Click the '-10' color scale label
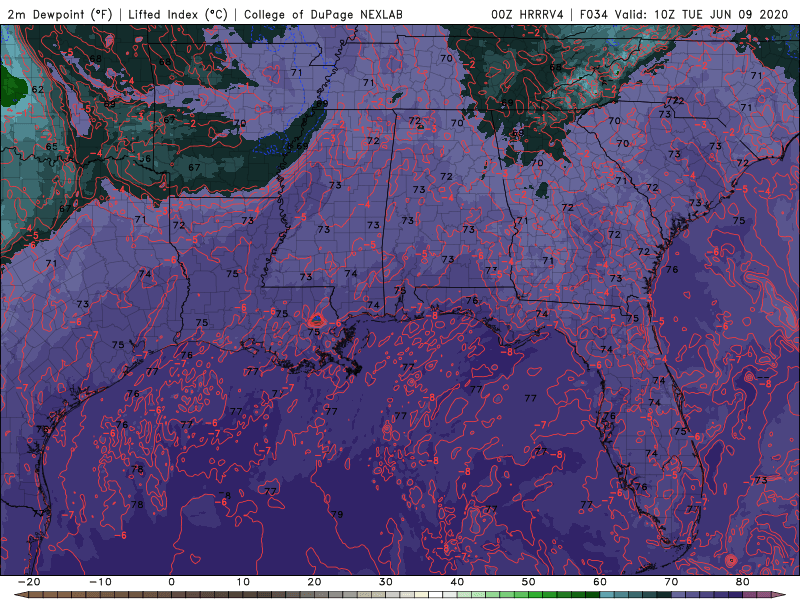Screen dimensions: 800x600 coord(100,582)
